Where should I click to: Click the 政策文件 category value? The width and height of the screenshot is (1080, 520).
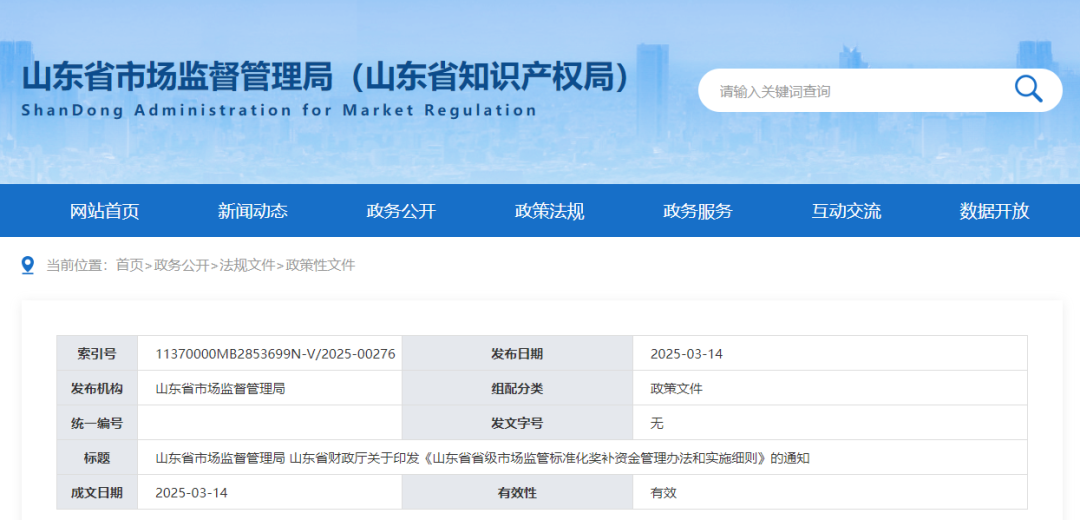tap(676, 388)
